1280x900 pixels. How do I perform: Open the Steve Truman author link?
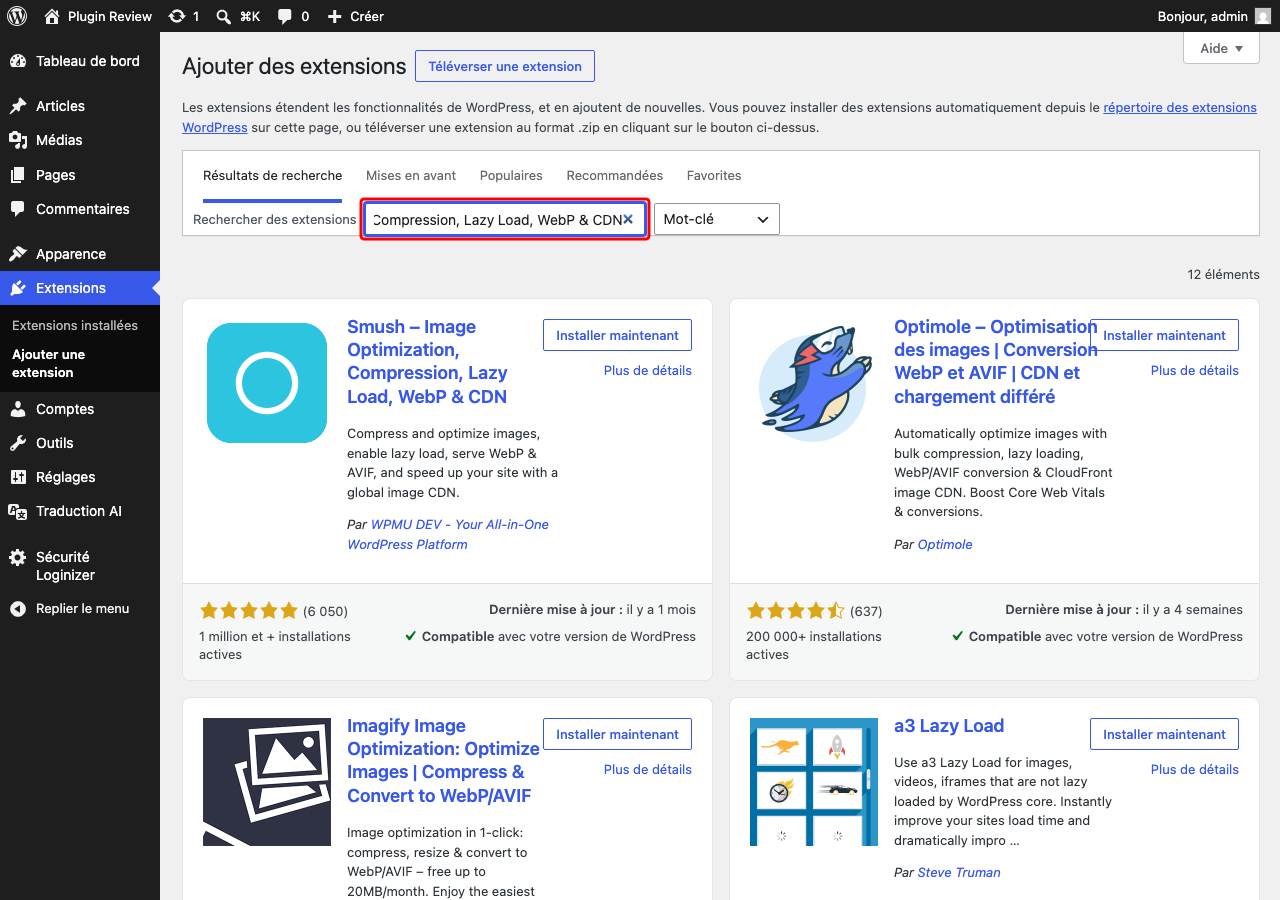959,872
